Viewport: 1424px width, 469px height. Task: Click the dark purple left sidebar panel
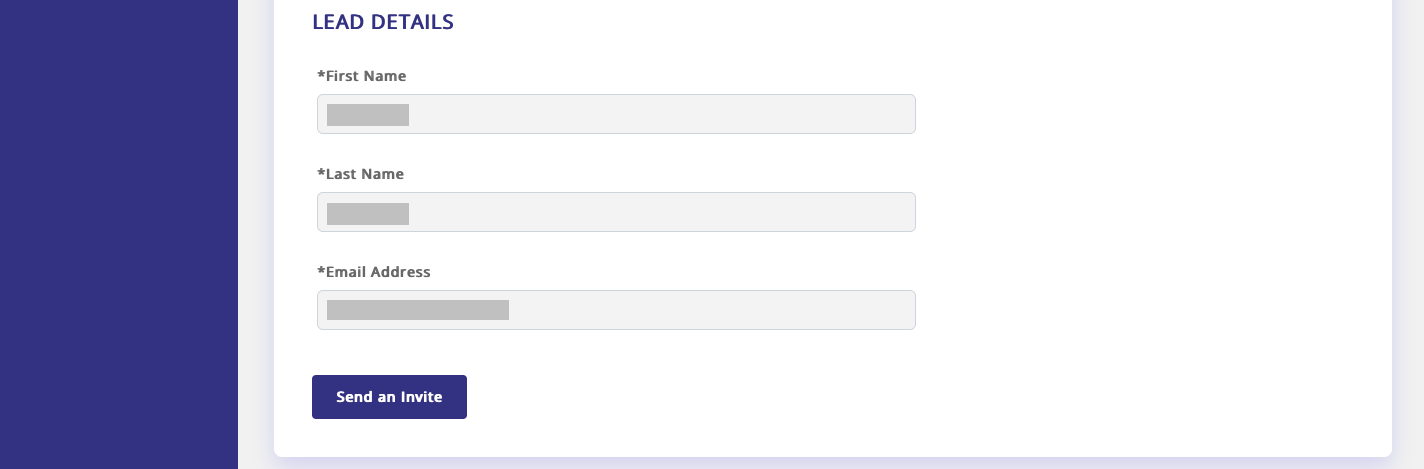118,234
